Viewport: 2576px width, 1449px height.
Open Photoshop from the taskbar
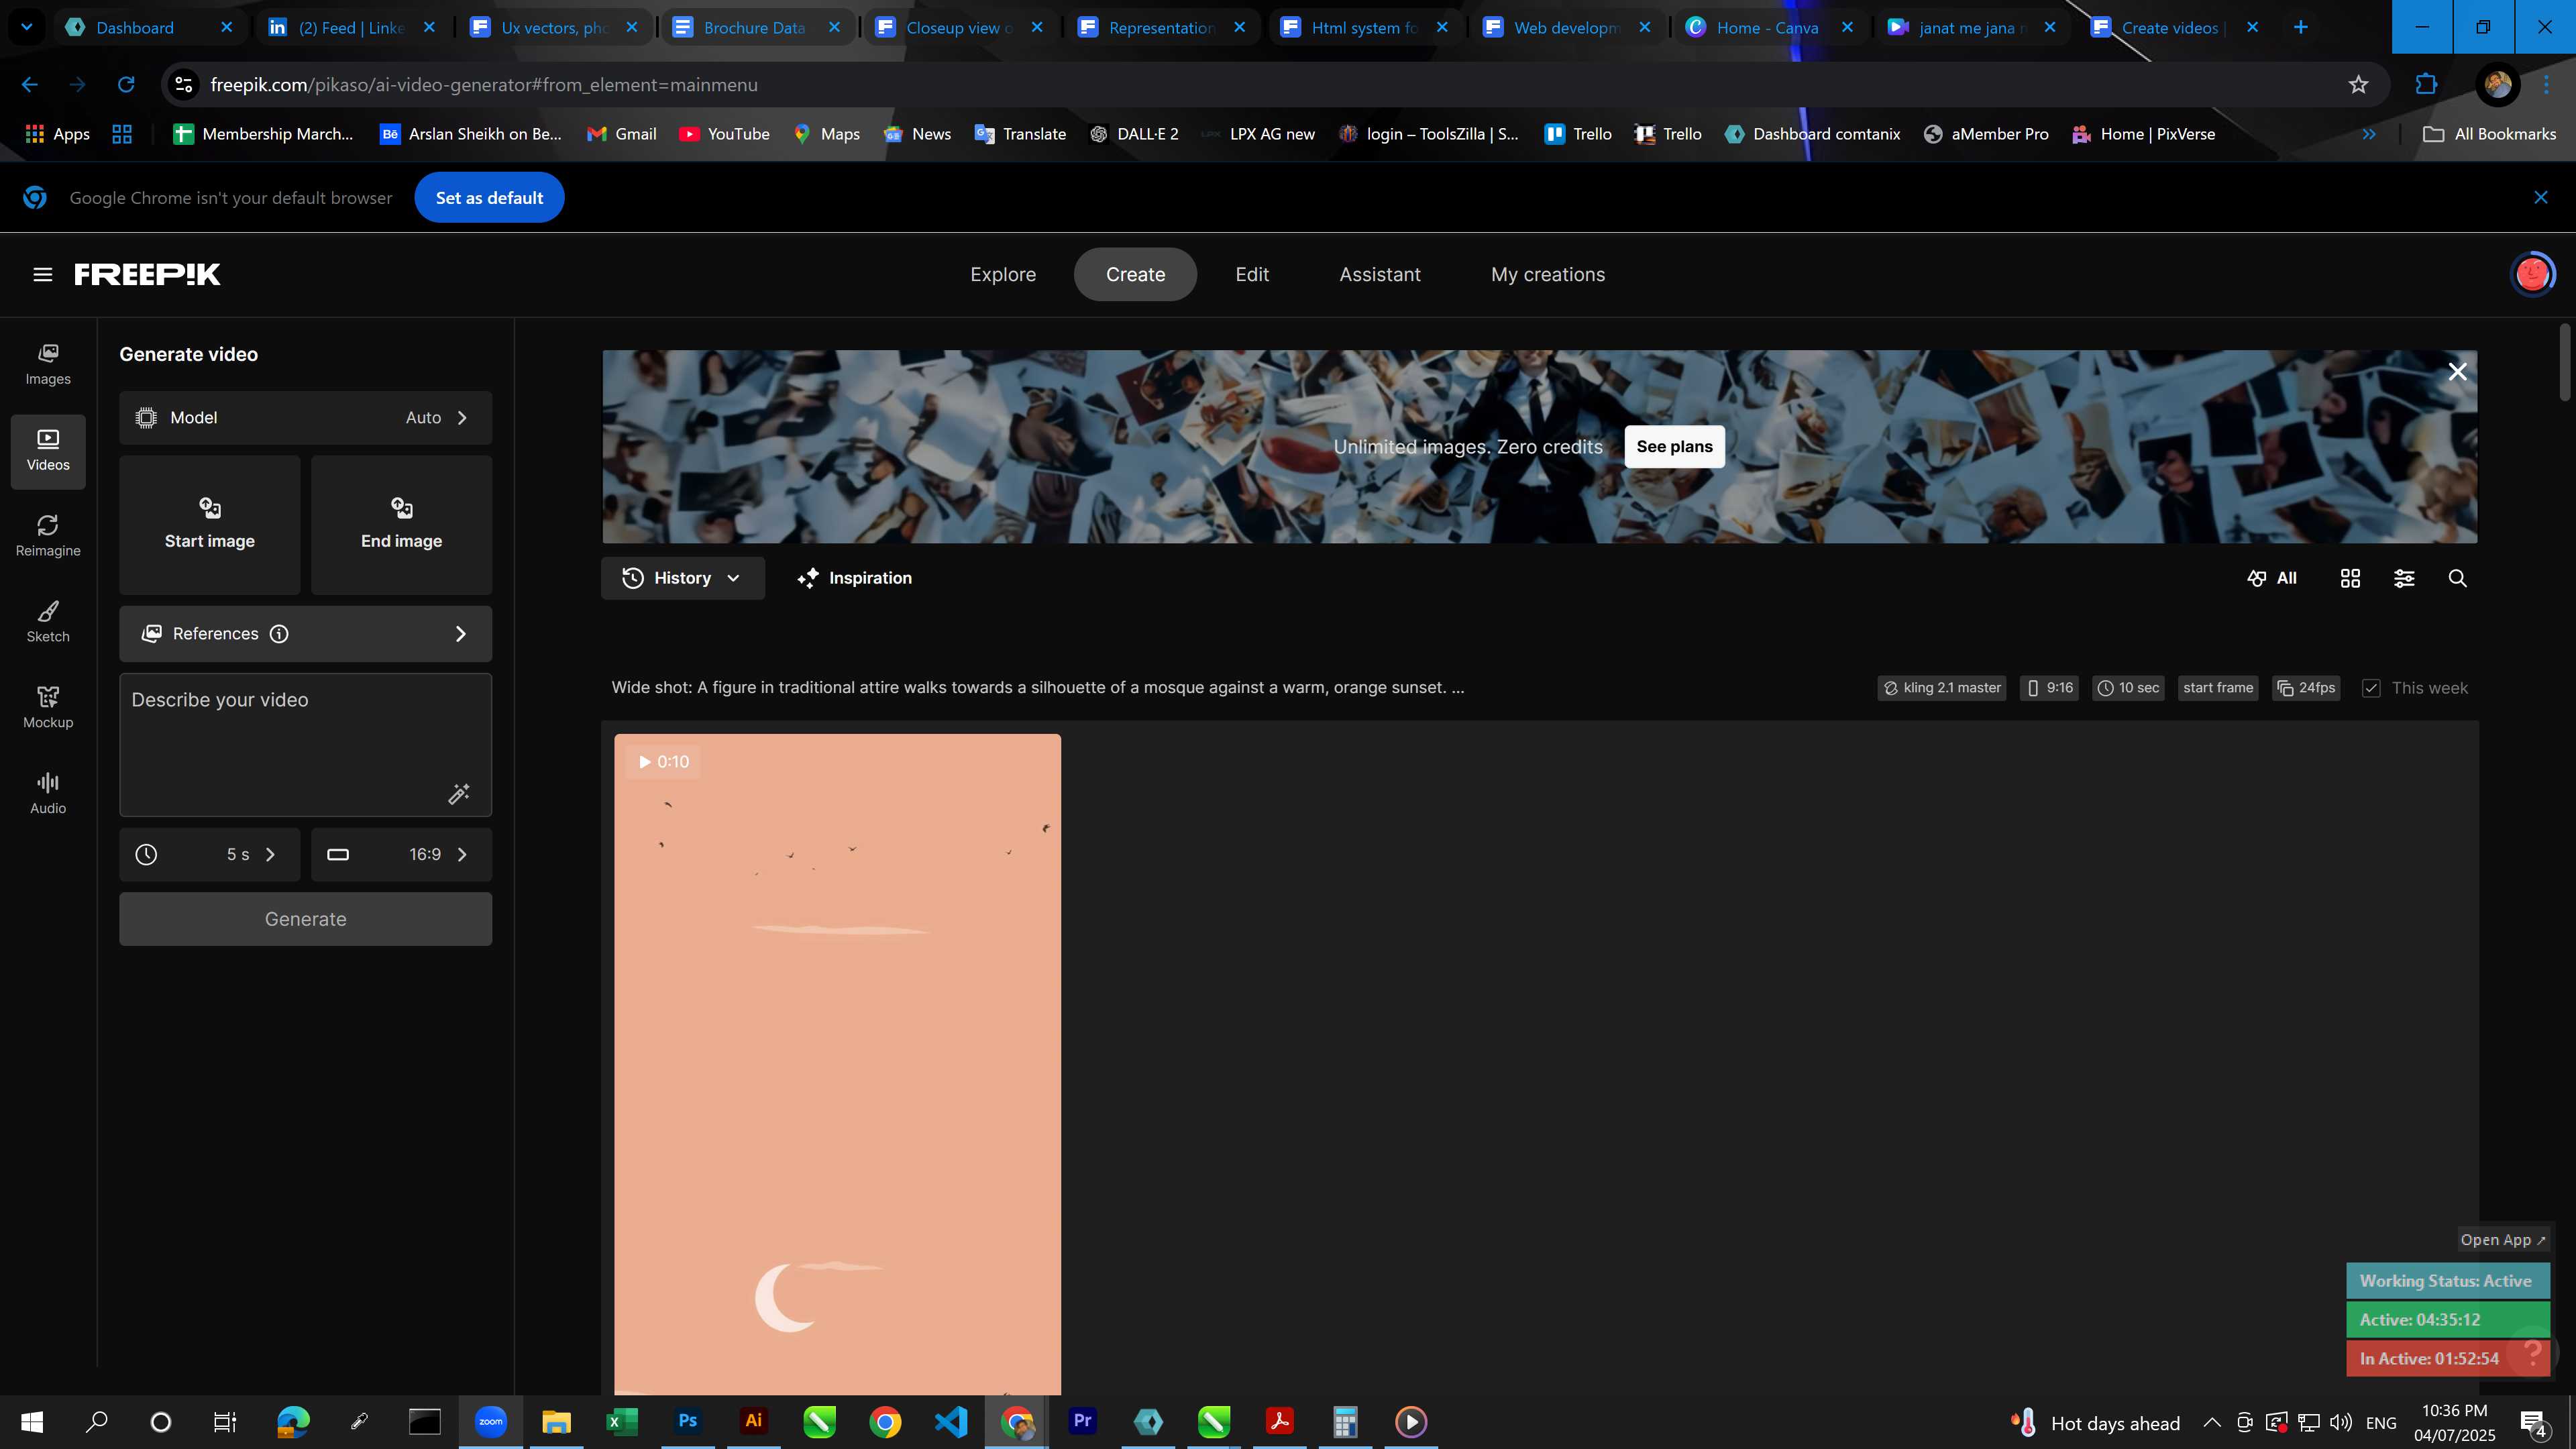click(687, 1421)
